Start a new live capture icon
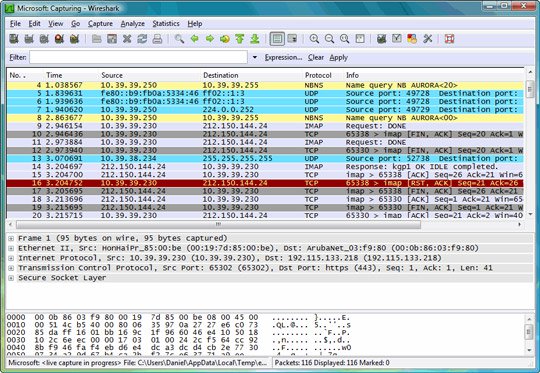 pyautogui.click(x=44, y=39)
